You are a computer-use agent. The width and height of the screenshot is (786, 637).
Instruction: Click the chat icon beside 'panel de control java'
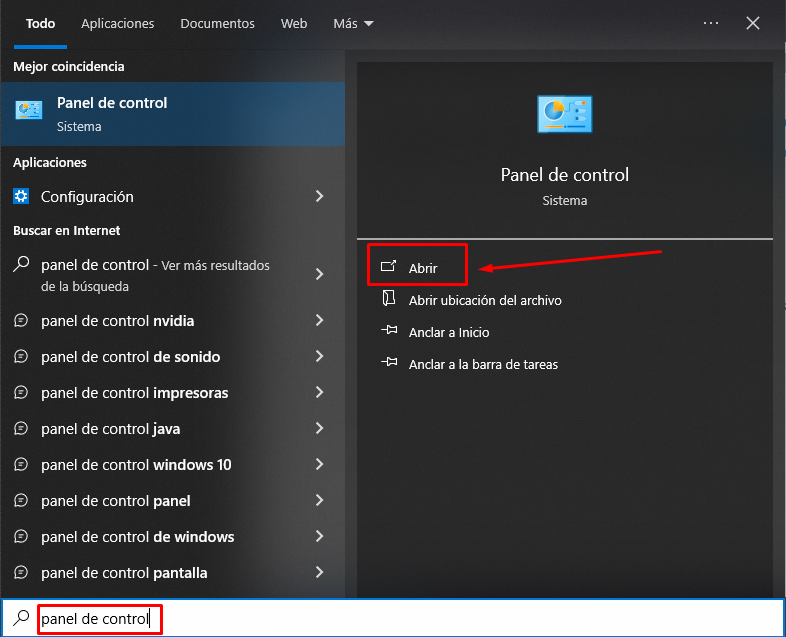(x=21, y=429)
